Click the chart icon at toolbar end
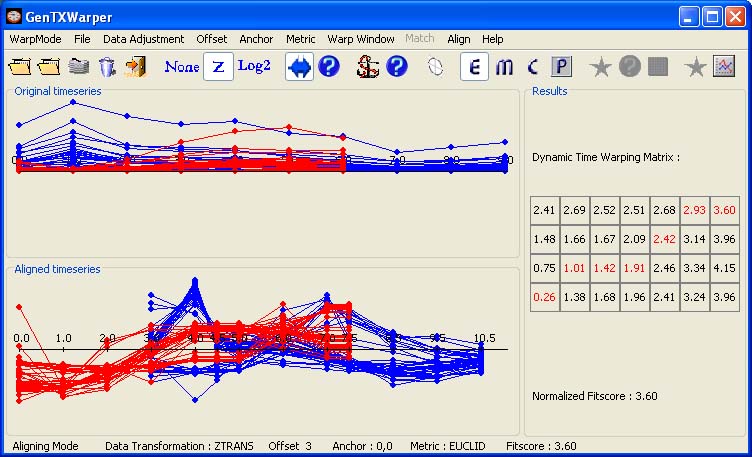This screenshot has width=752, height=457. click(724, 67)
